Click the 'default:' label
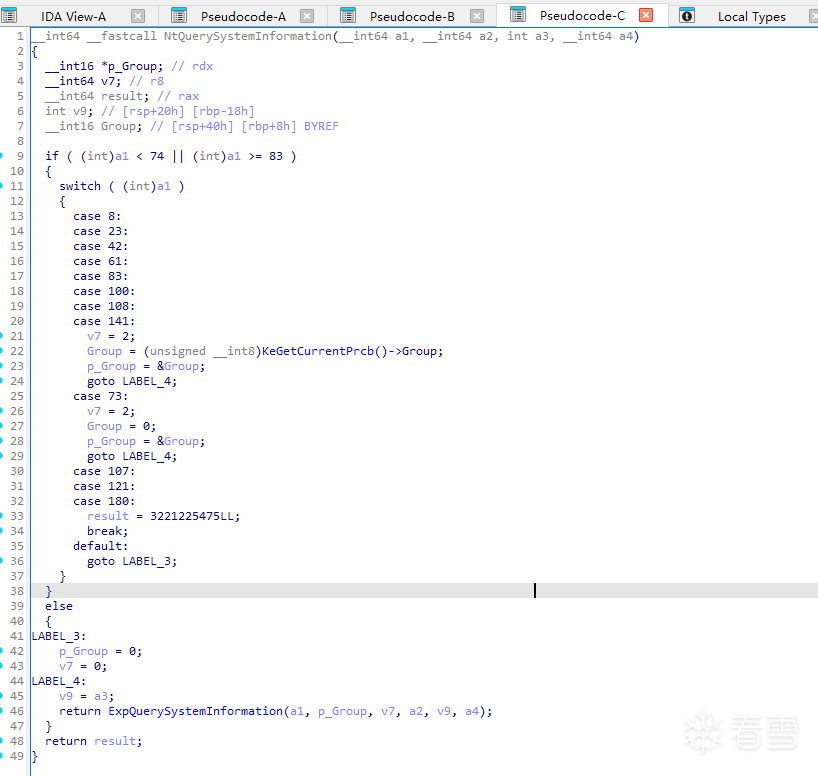The width and height of the screenshot is (818, 776). coord(100,546)
